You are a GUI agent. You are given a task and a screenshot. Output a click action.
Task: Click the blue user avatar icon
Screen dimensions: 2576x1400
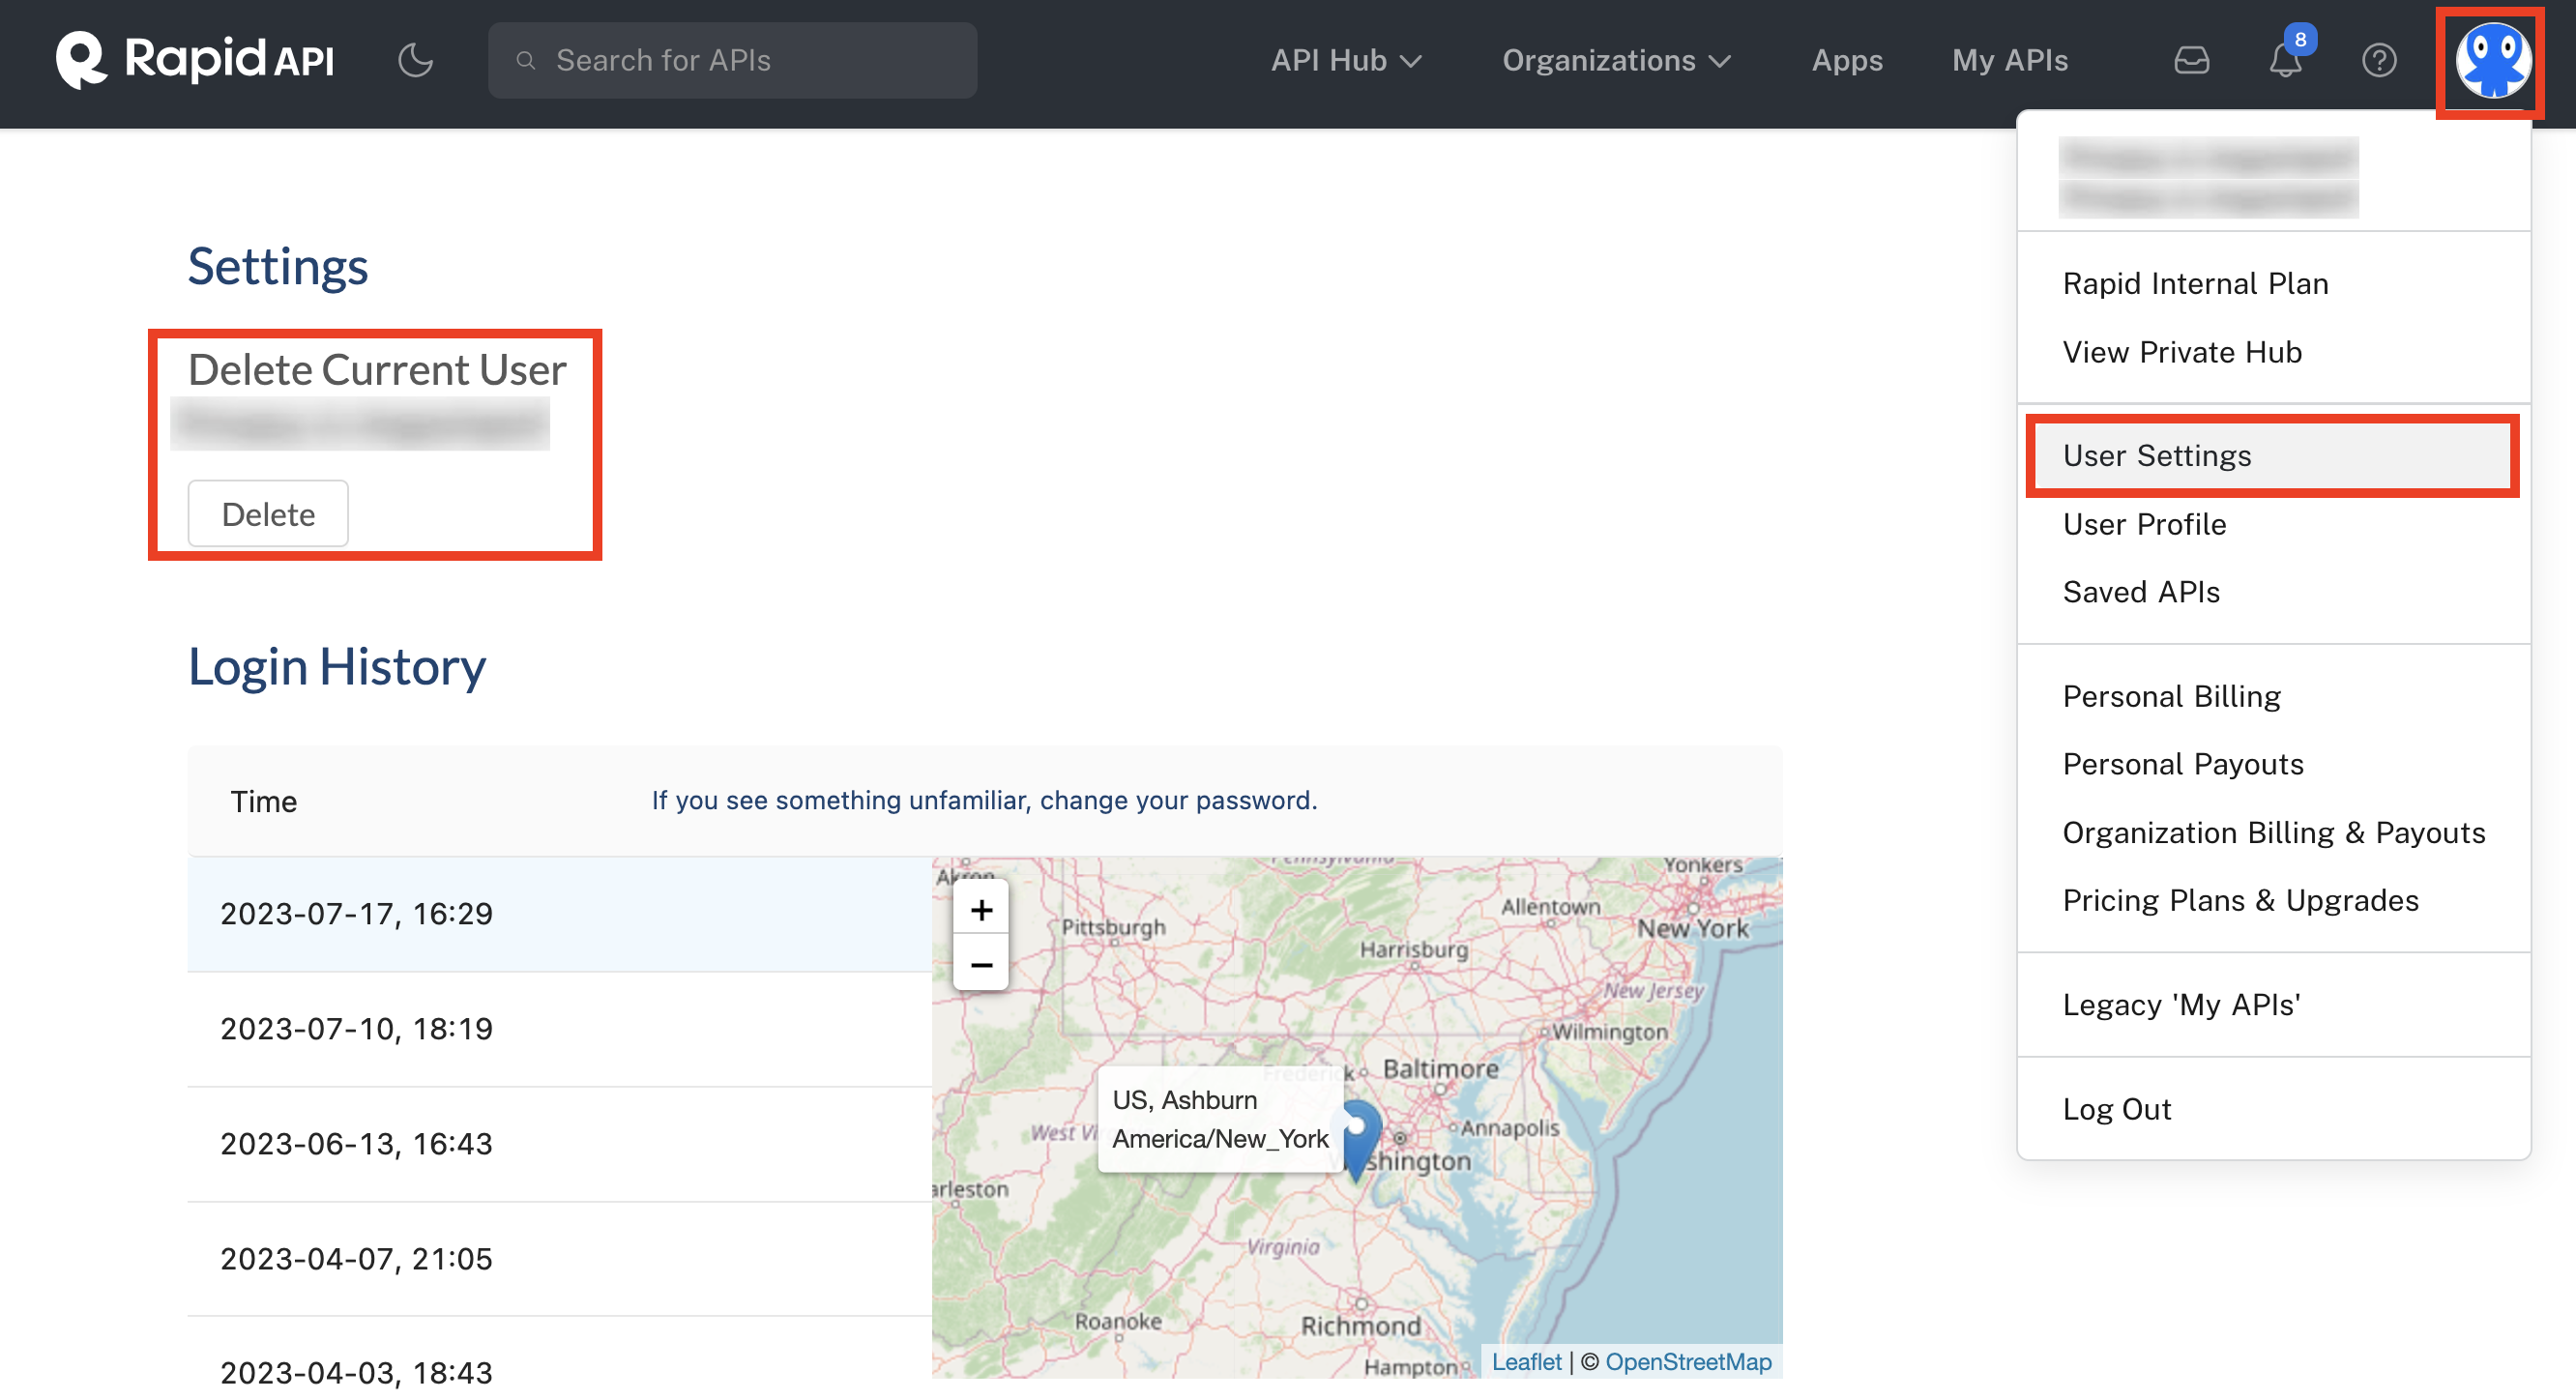(x=2492, y=60)
